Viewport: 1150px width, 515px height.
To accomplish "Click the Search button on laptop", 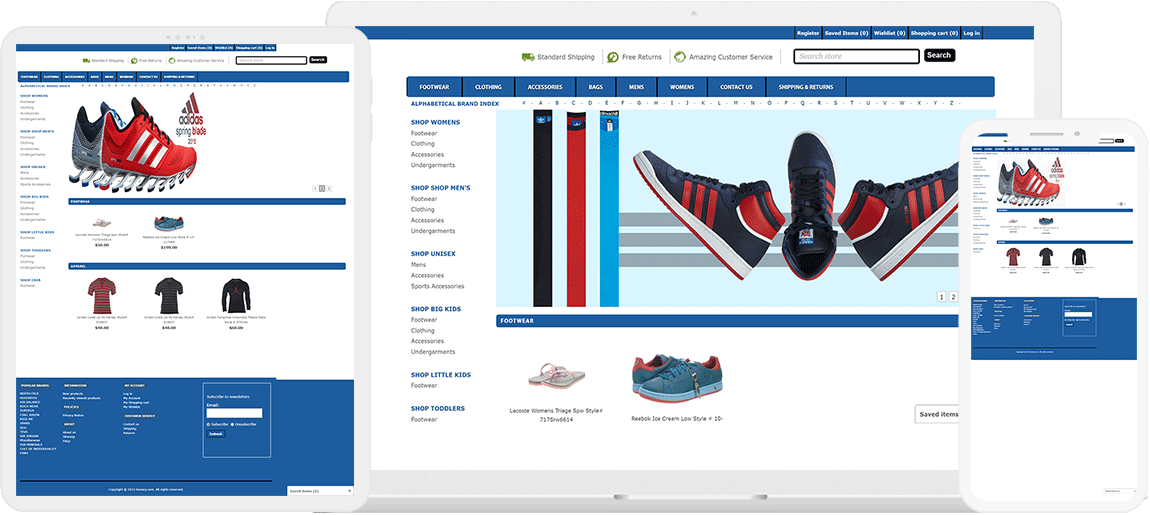I will (x=939, y=55).
